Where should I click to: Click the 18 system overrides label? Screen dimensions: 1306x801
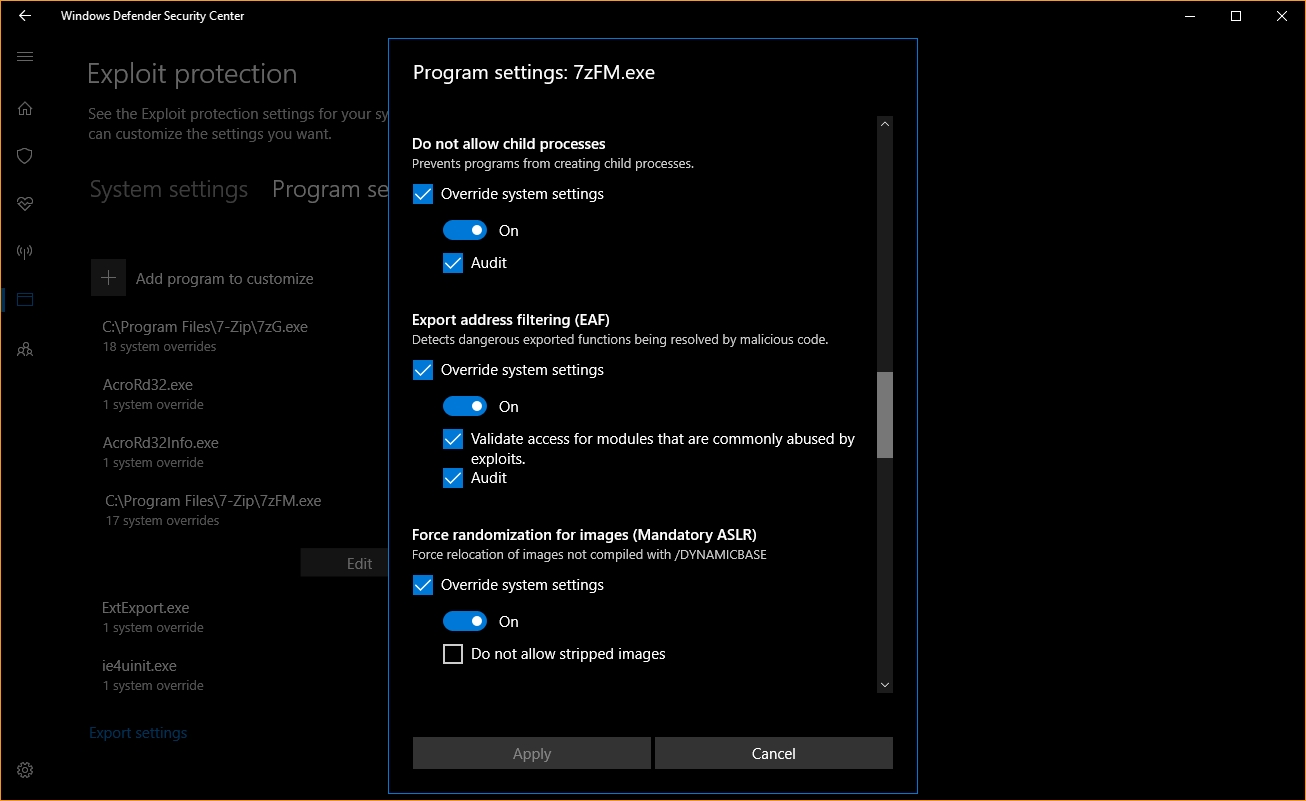159,347
